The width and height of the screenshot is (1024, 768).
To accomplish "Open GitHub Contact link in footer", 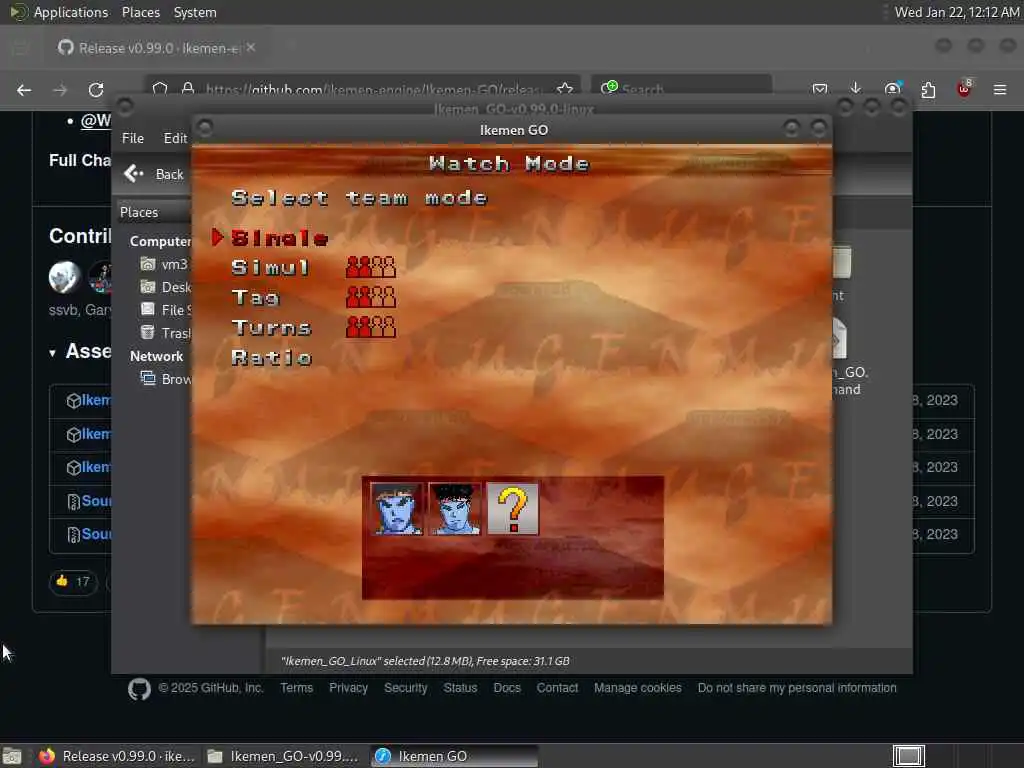I will (557, 688).
